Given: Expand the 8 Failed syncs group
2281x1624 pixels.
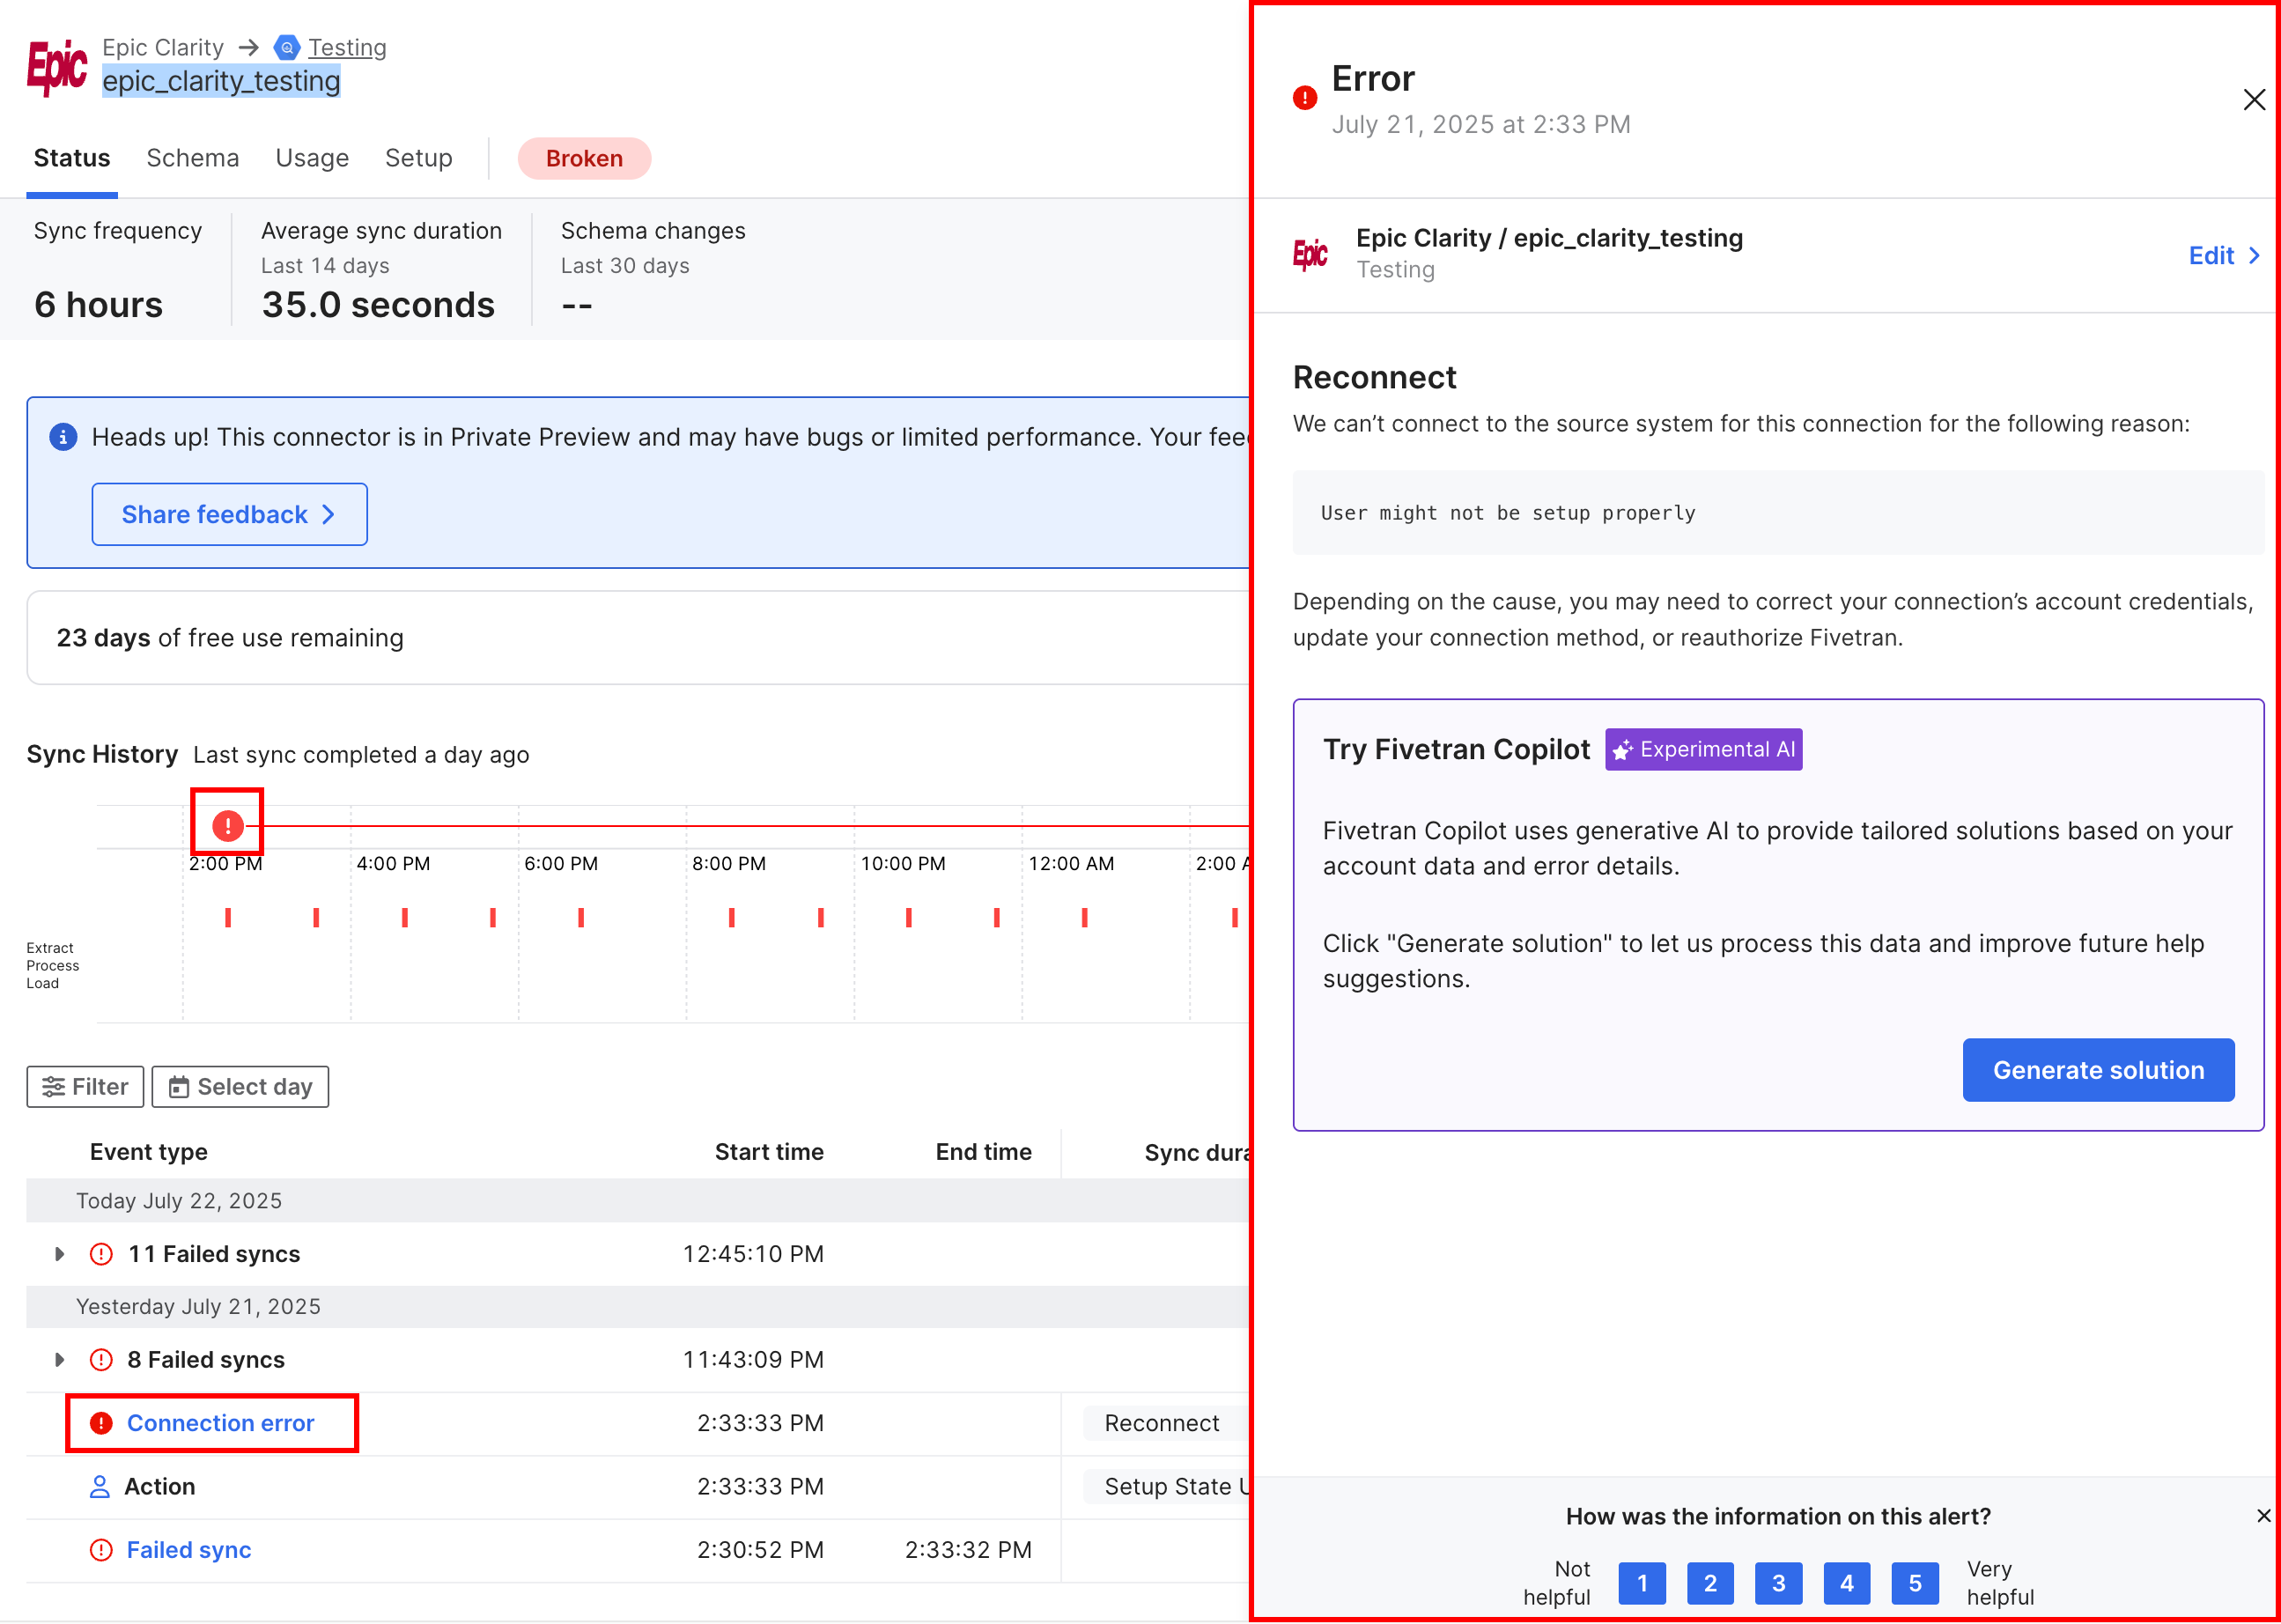Looking at the screenshot, I should [60, 1360].
